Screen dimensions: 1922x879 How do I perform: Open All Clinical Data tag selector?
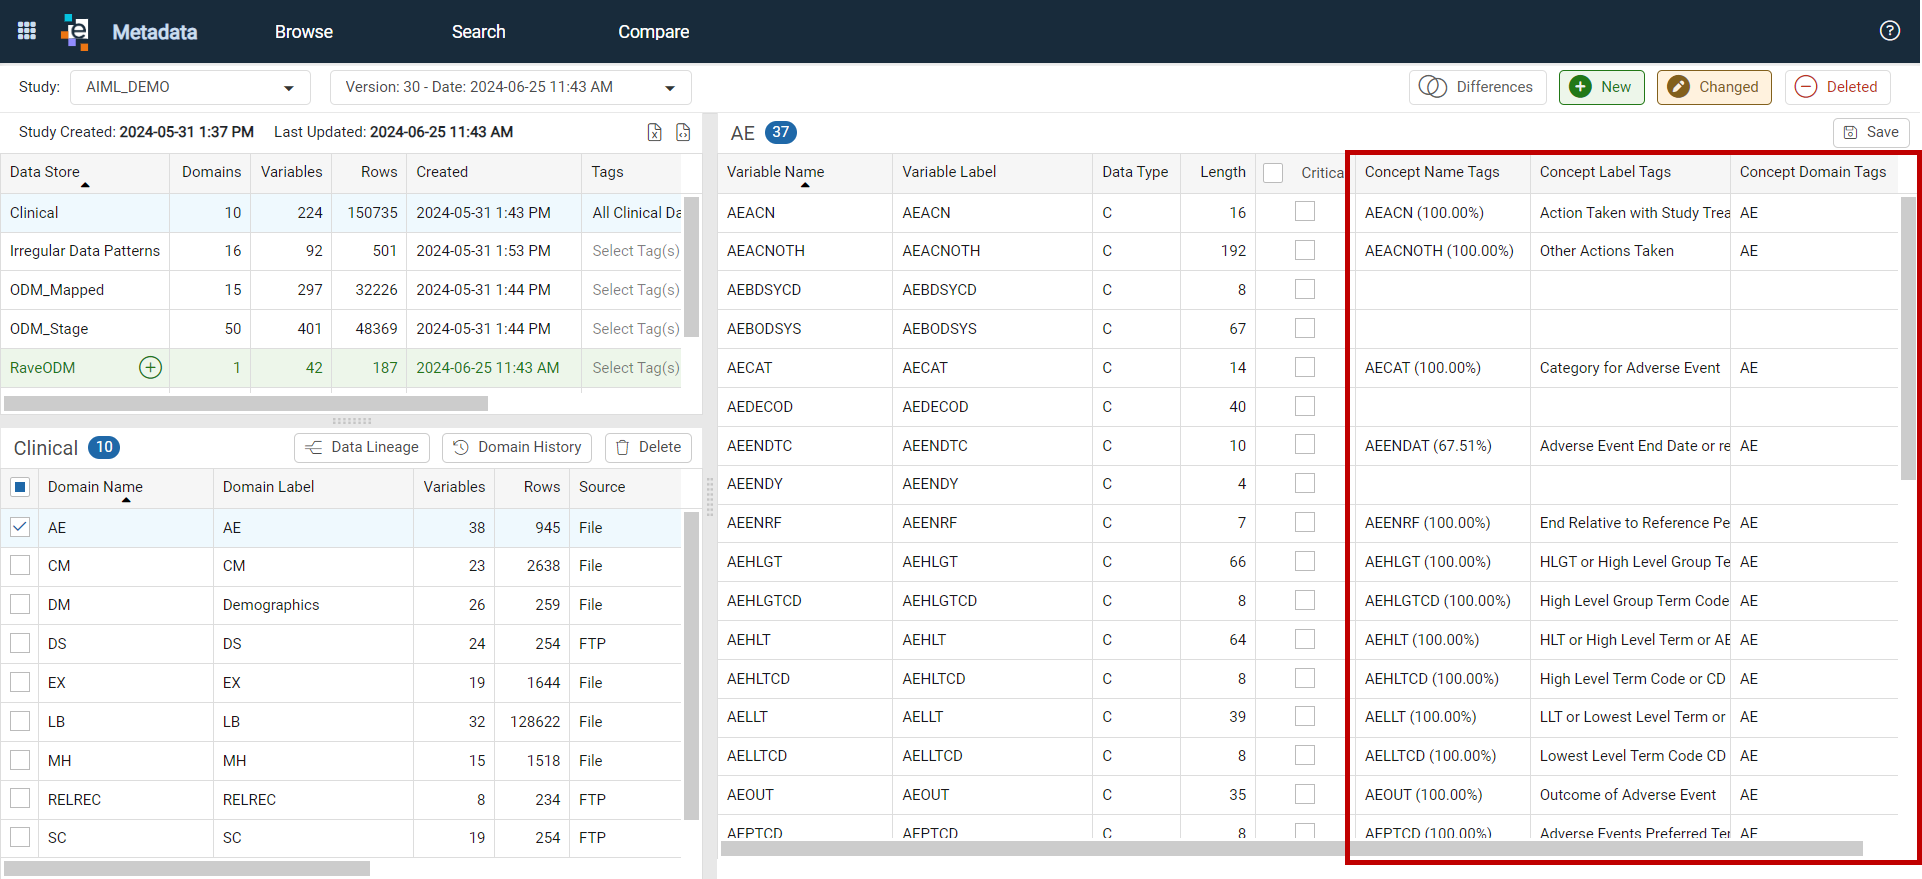point(636,213)
